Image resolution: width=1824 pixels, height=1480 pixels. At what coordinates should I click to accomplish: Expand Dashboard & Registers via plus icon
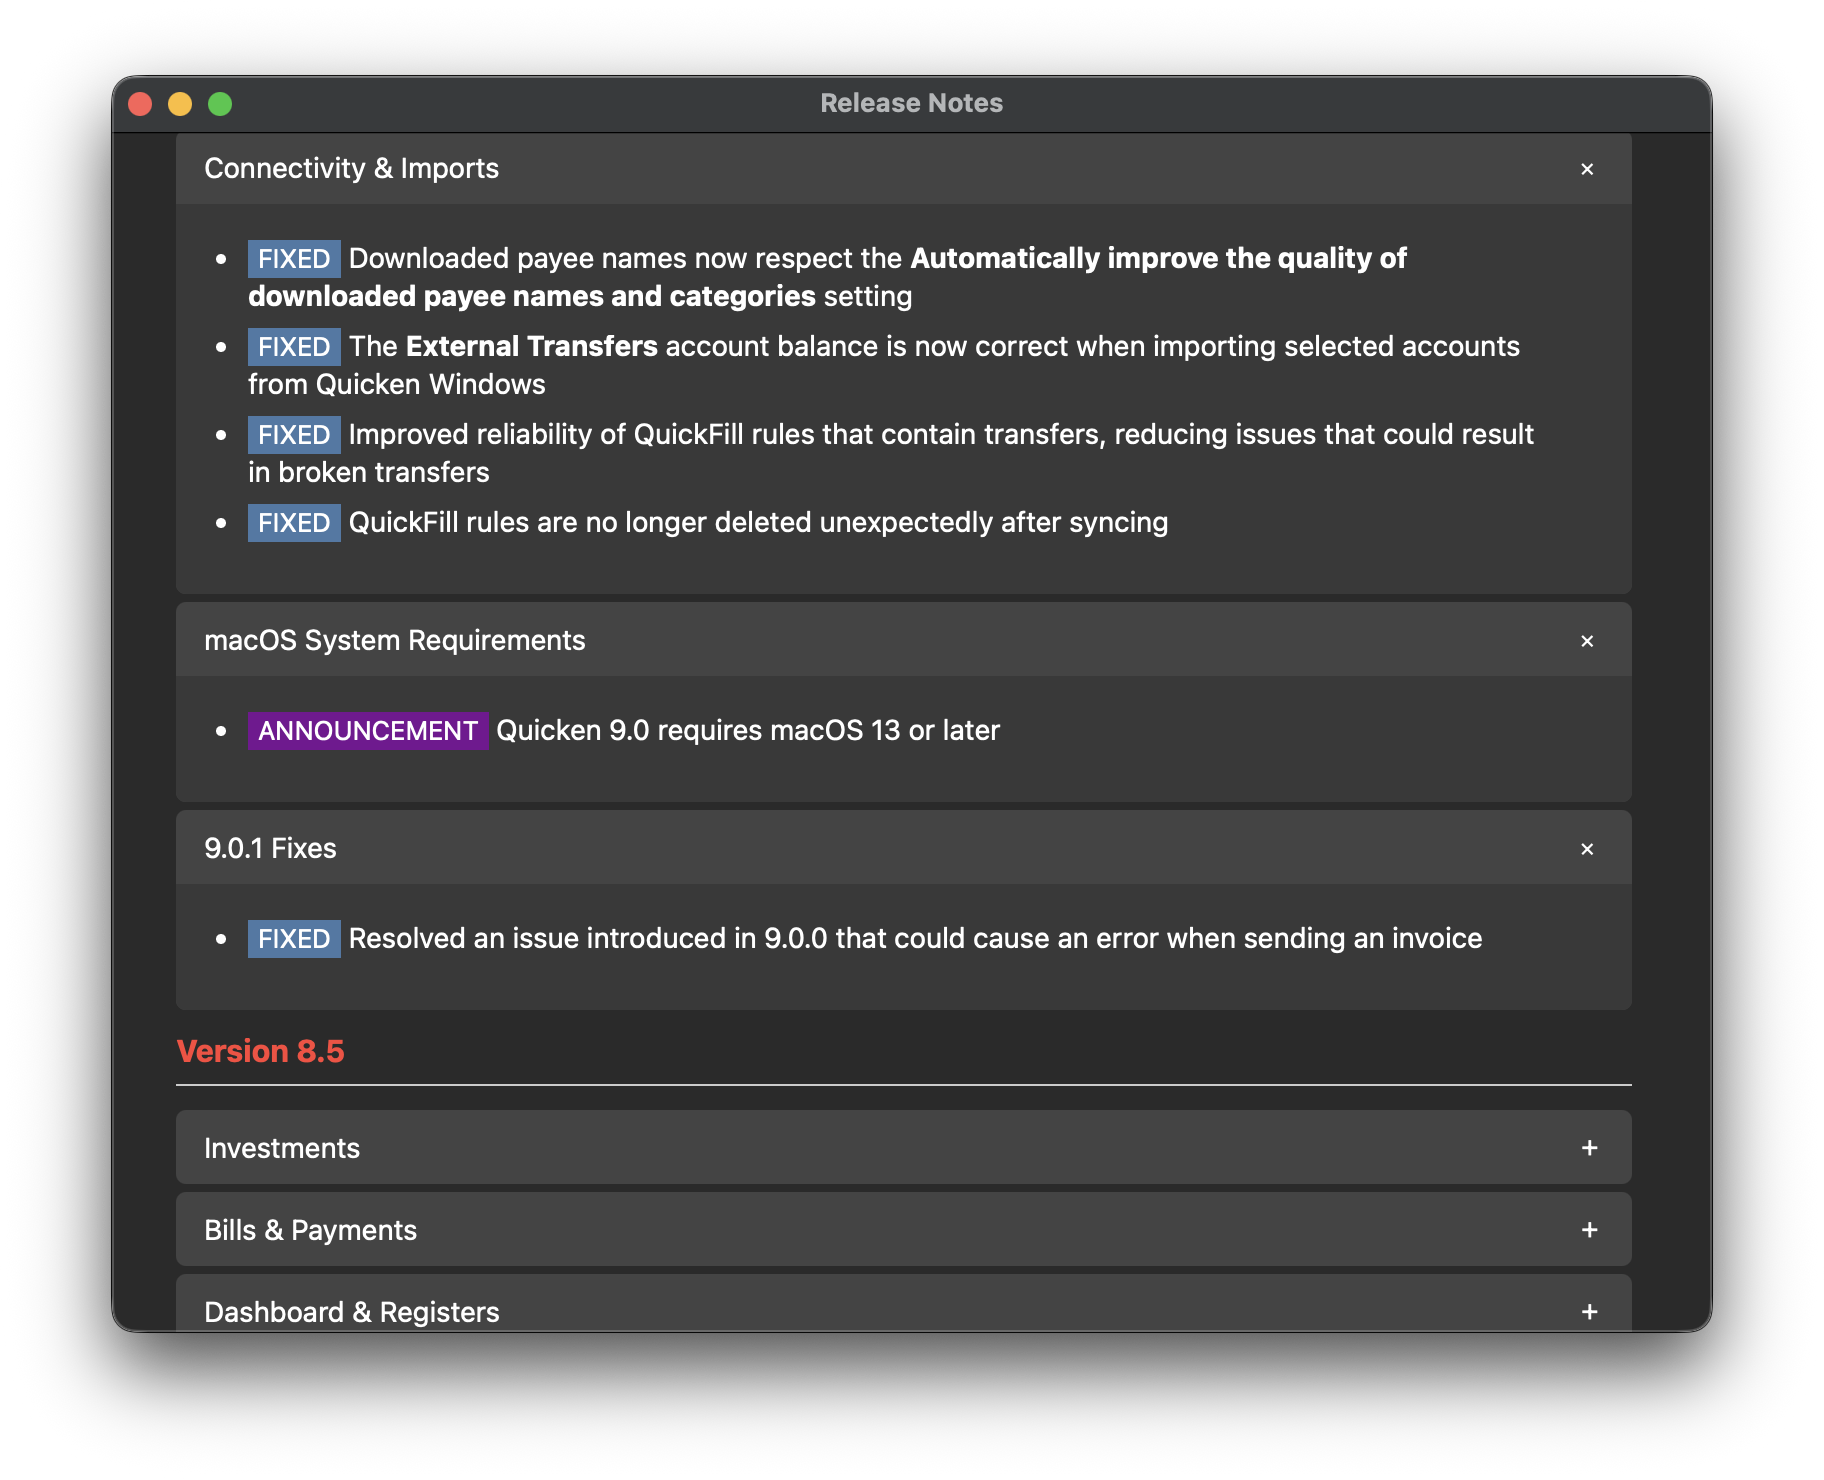pos(1589,1311)
